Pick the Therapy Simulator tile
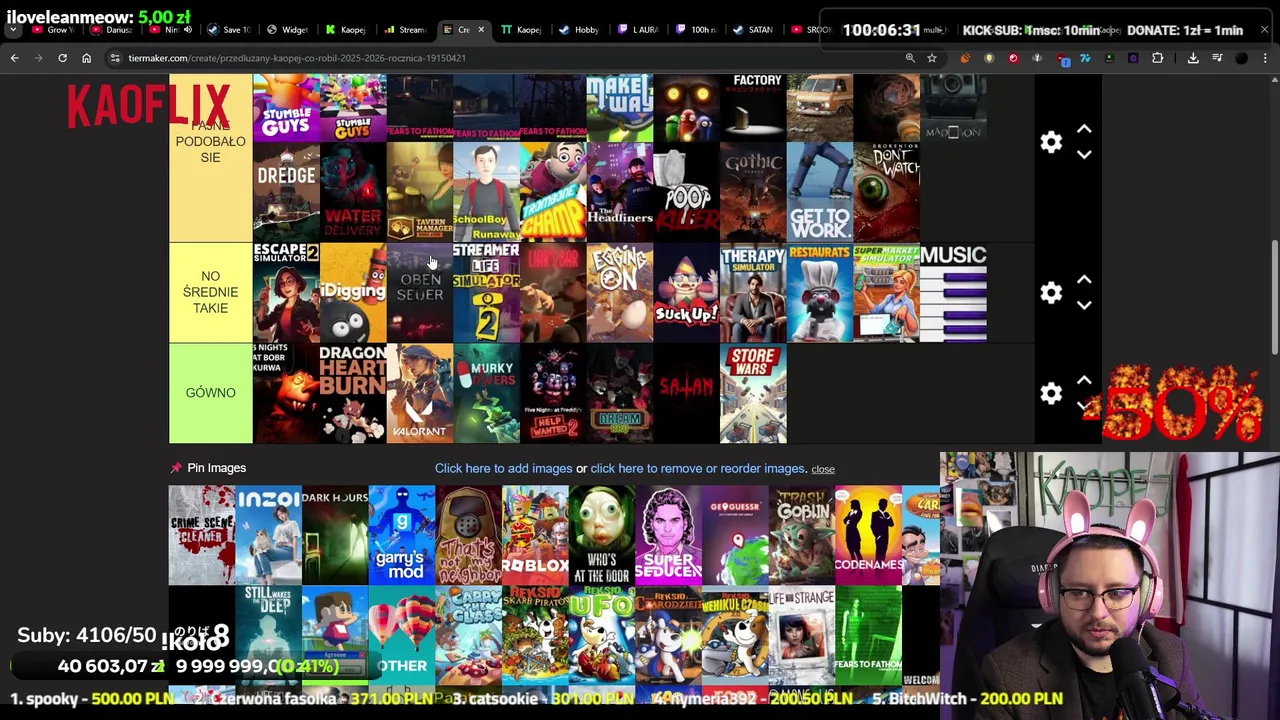 pyautogui.click(x=753, y=292)
